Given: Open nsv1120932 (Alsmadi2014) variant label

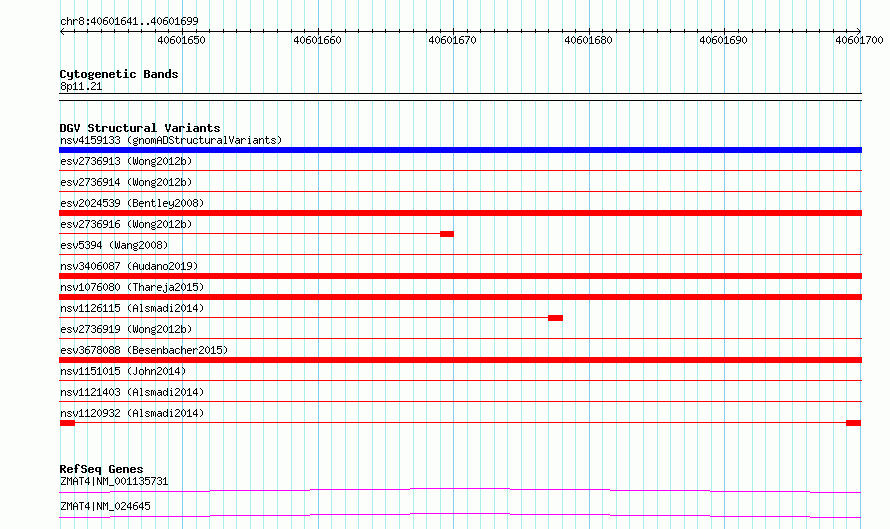Looking at the screenshot, I should coord(132,413).
